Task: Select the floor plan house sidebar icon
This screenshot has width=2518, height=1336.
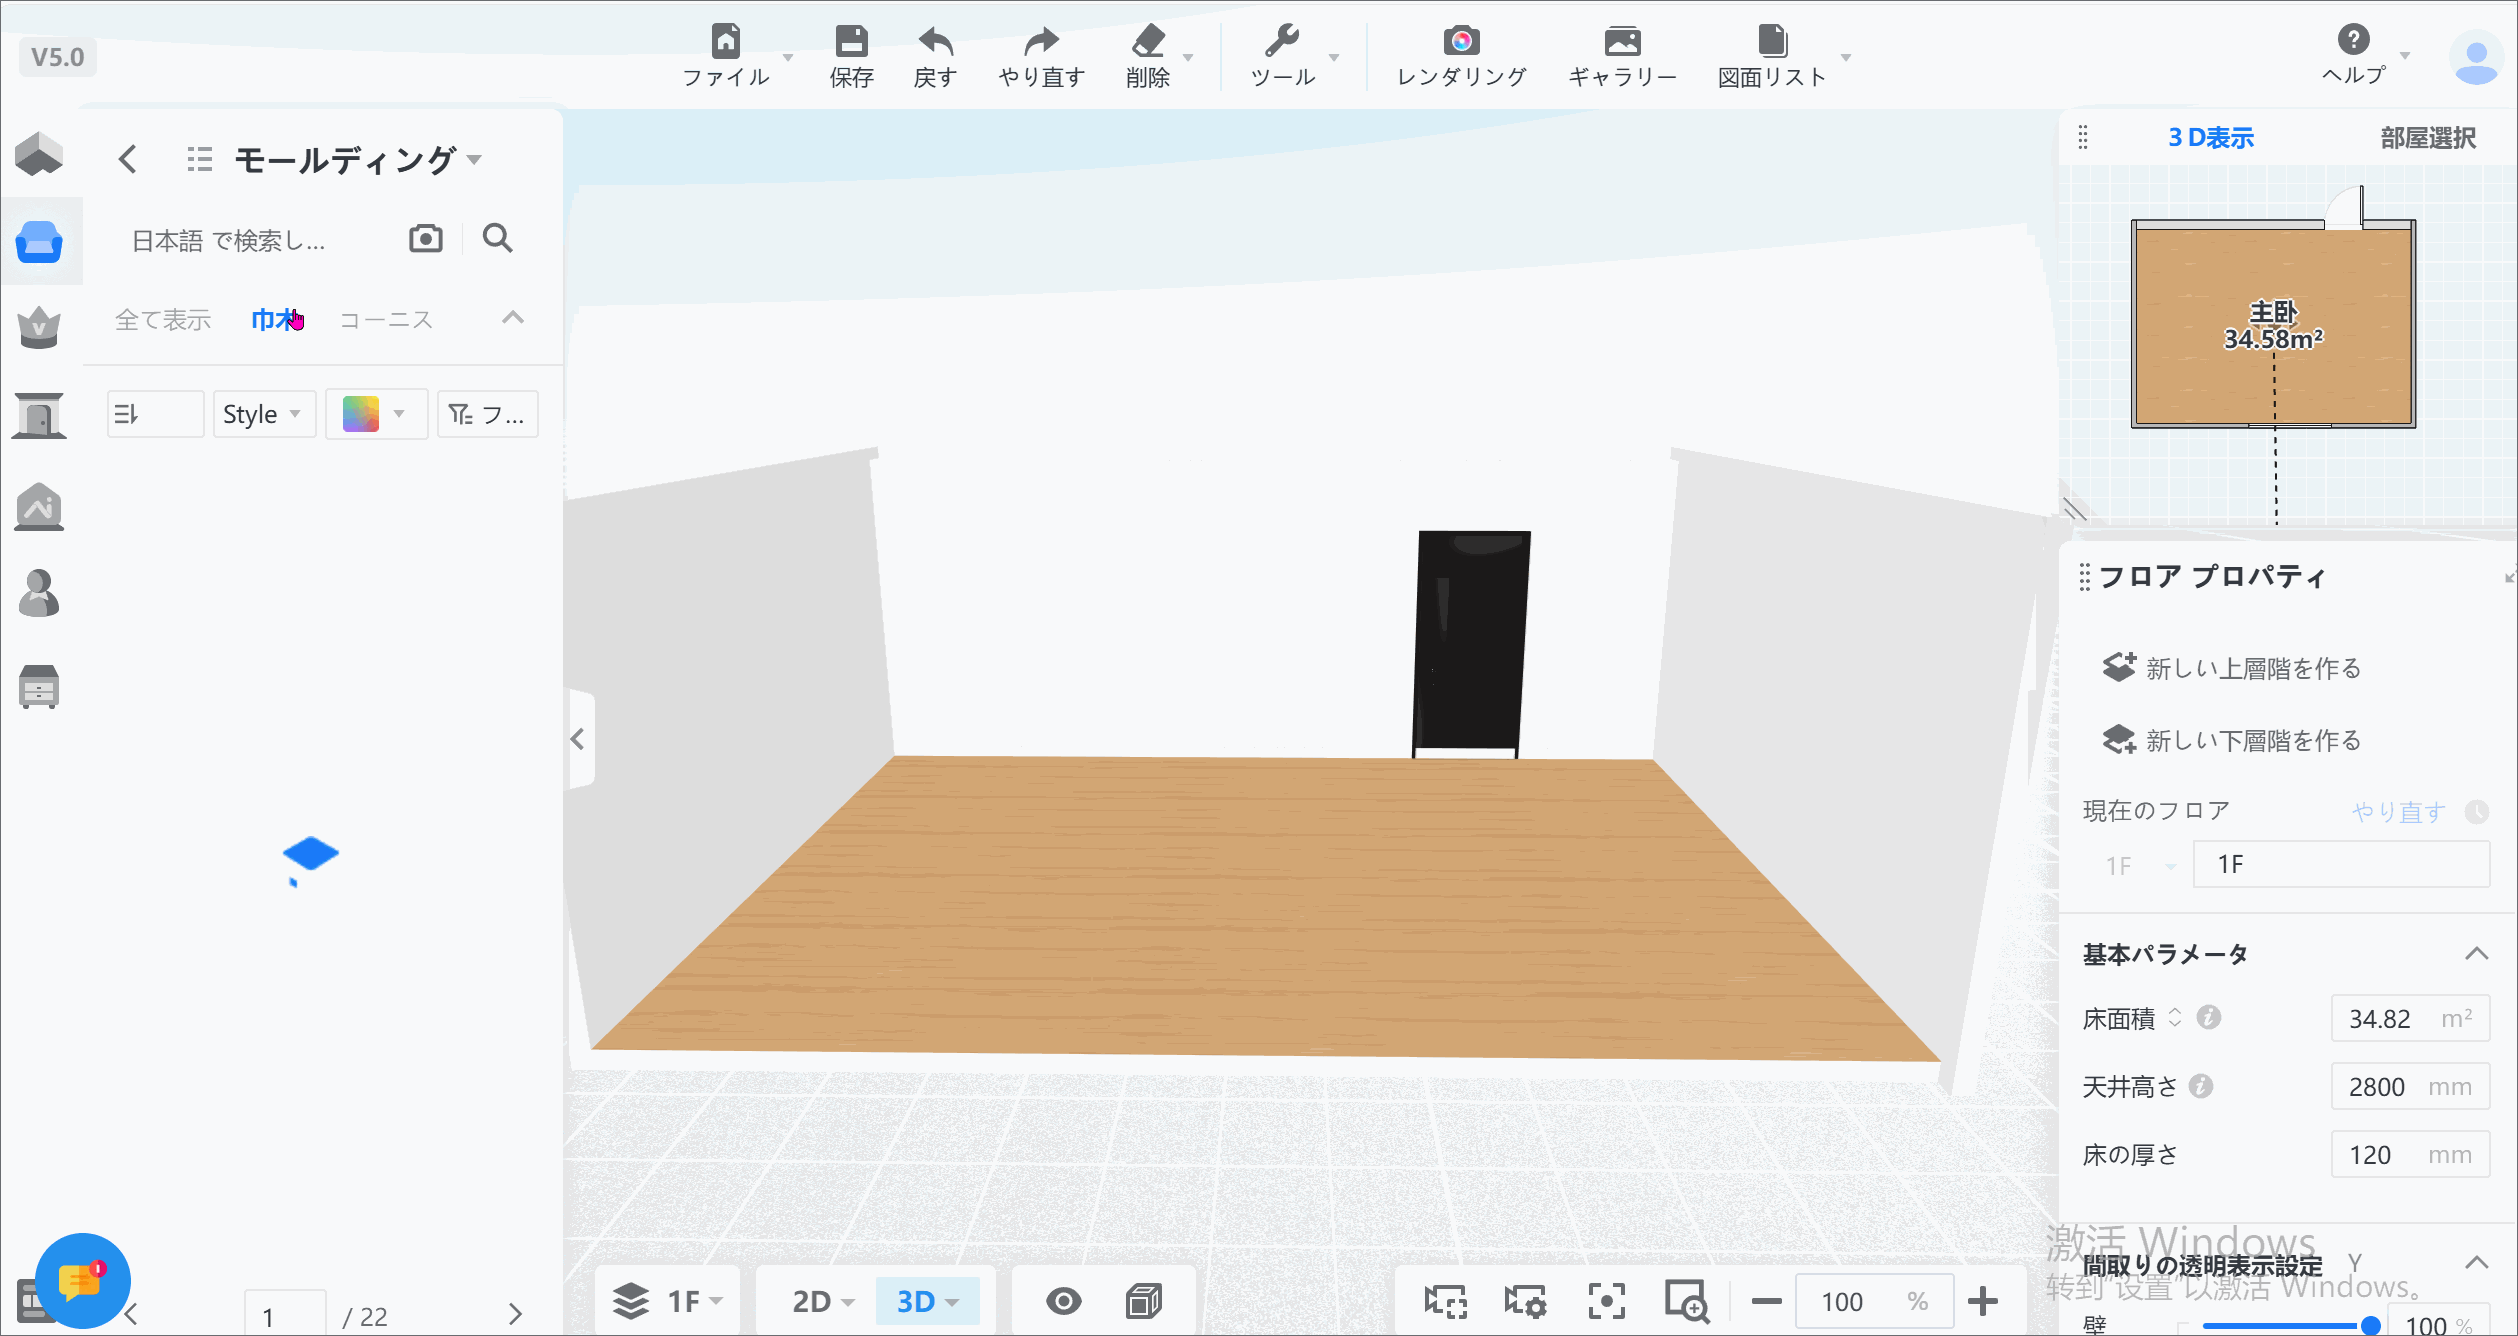Action: coord(39,153)
